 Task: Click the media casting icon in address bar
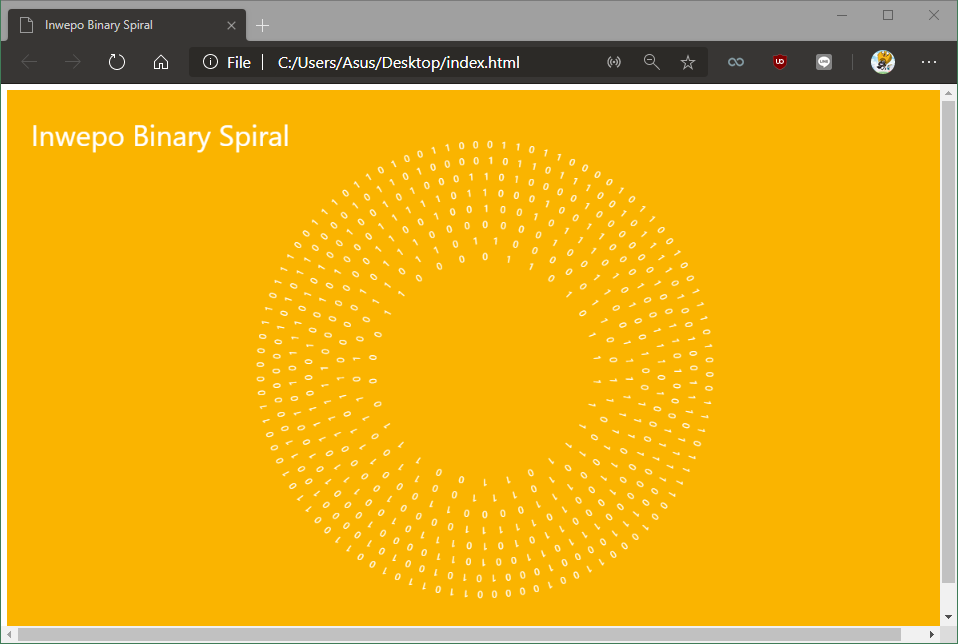[x=614, y=62]
